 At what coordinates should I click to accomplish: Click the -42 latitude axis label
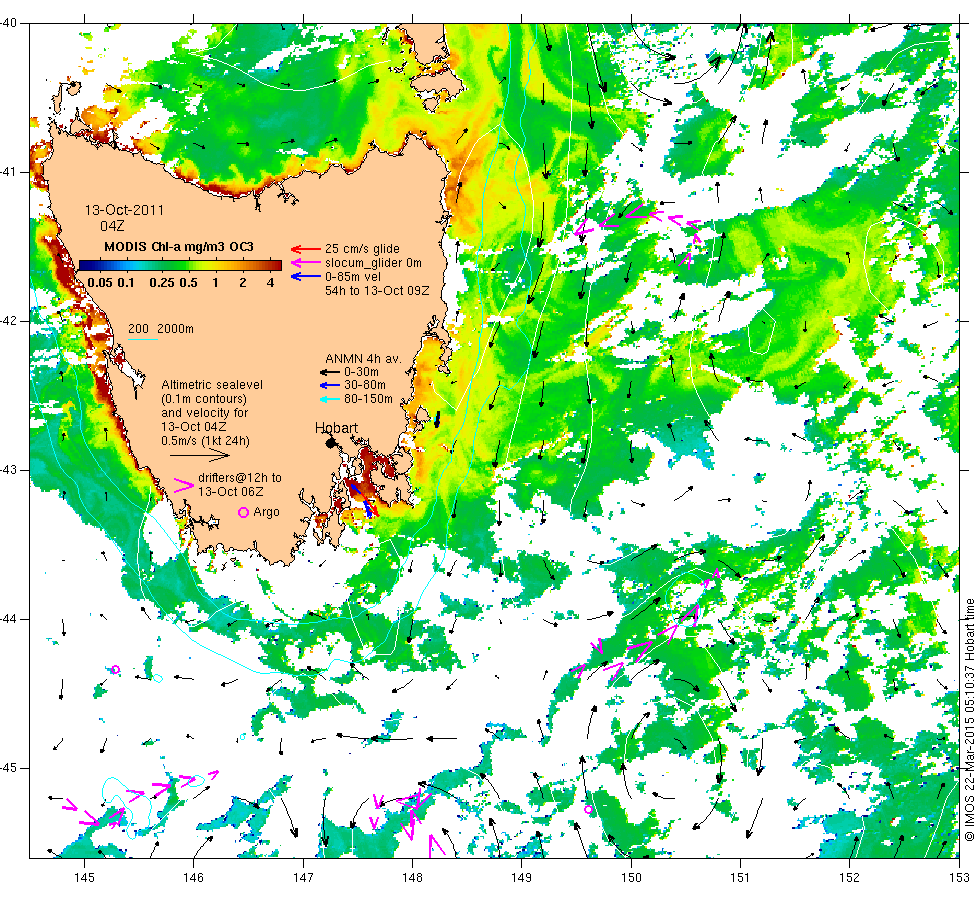9,321
